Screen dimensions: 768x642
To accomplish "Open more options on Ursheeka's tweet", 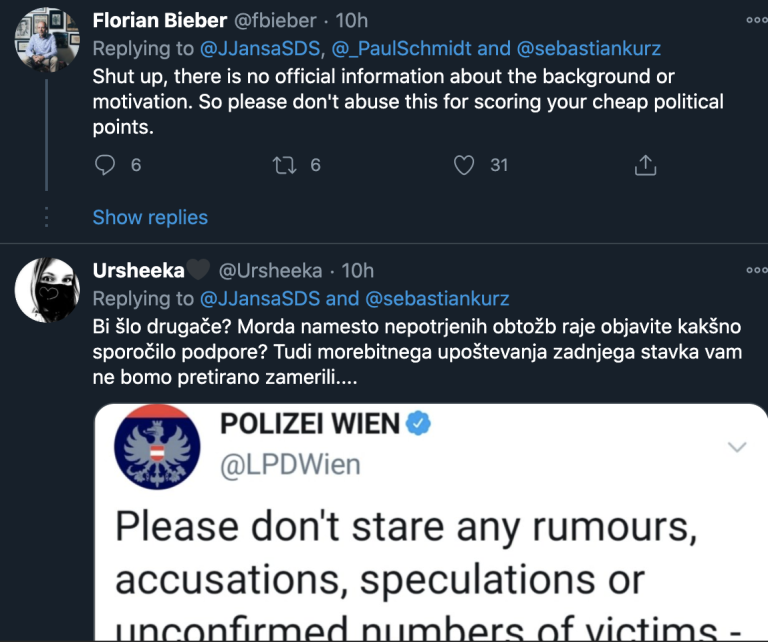I will [x=756, y=270].
